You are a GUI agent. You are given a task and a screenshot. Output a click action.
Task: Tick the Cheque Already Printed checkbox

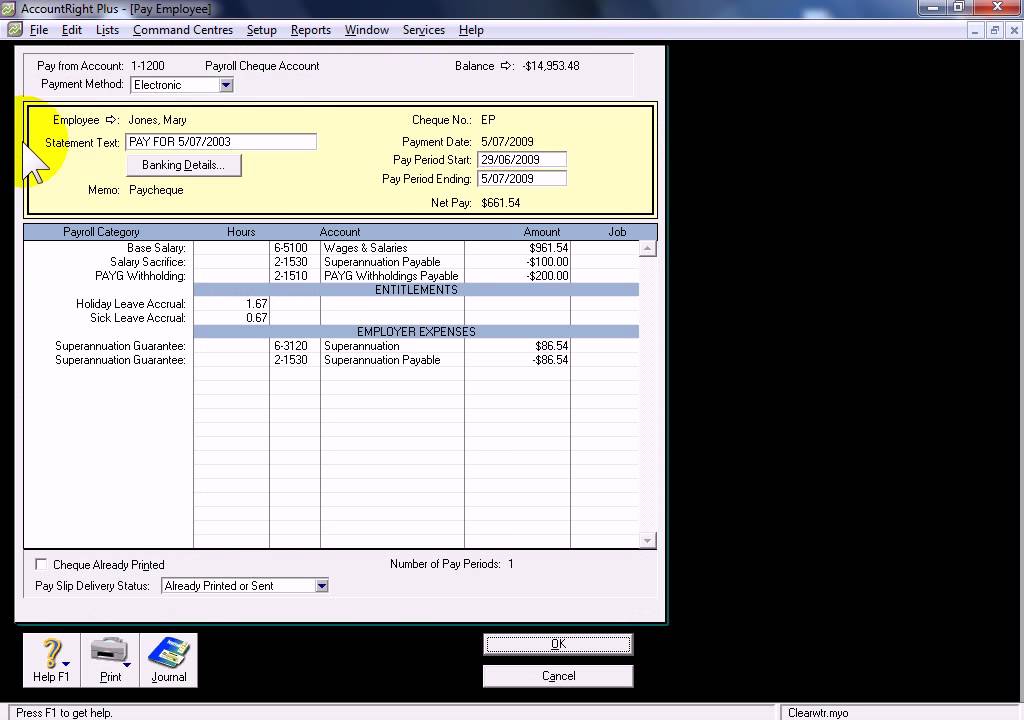click(41, 564)
